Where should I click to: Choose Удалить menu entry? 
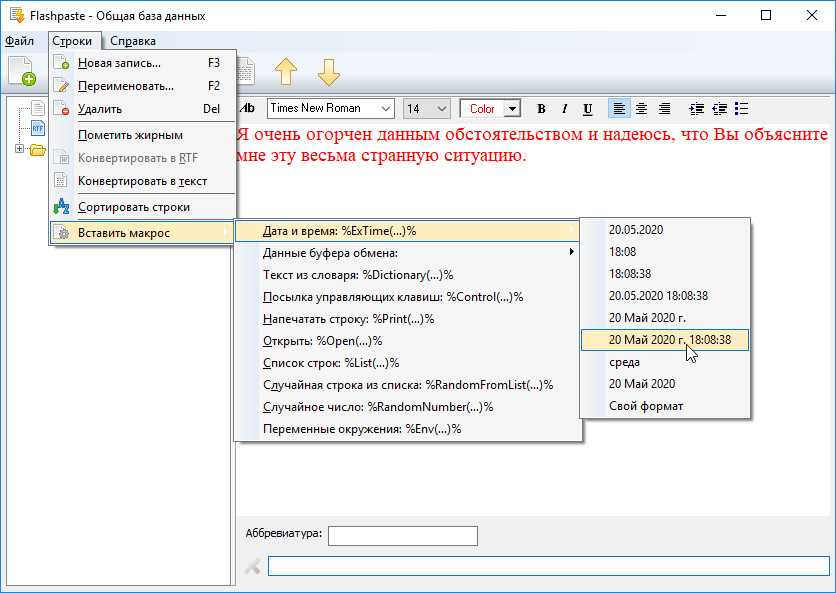[x=142, y=109]
